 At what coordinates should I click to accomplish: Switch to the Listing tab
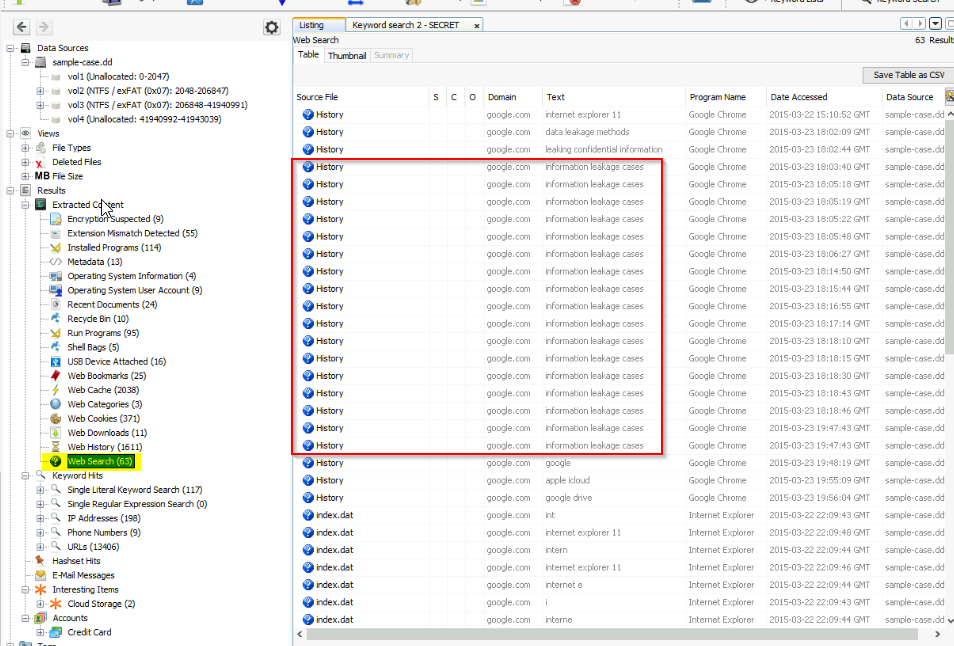click(x=318, y=25)
